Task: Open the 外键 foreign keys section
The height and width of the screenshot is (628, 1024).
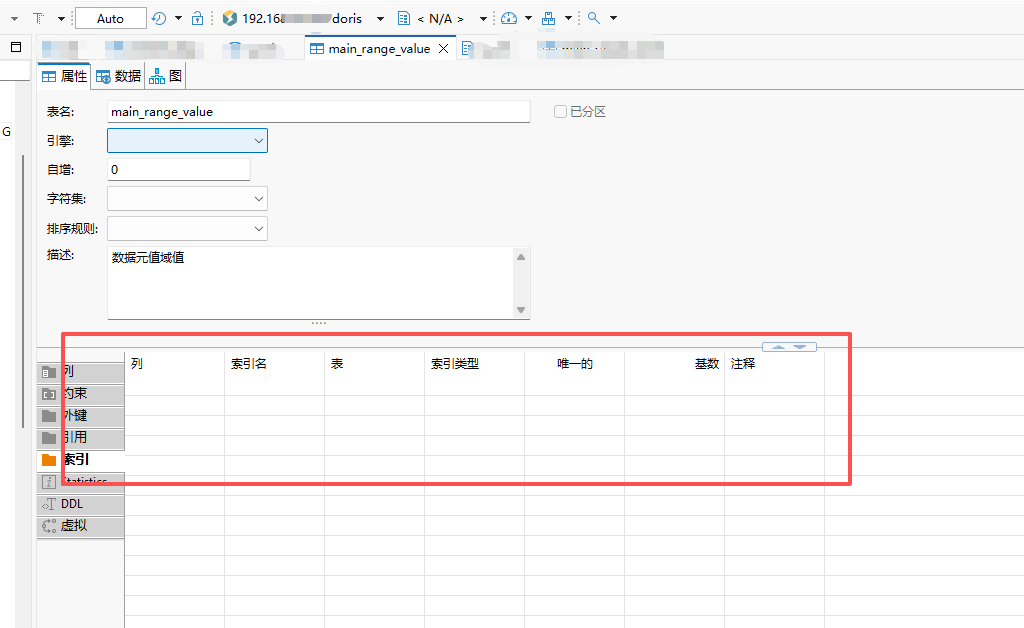Action: [x=80, y=415]
